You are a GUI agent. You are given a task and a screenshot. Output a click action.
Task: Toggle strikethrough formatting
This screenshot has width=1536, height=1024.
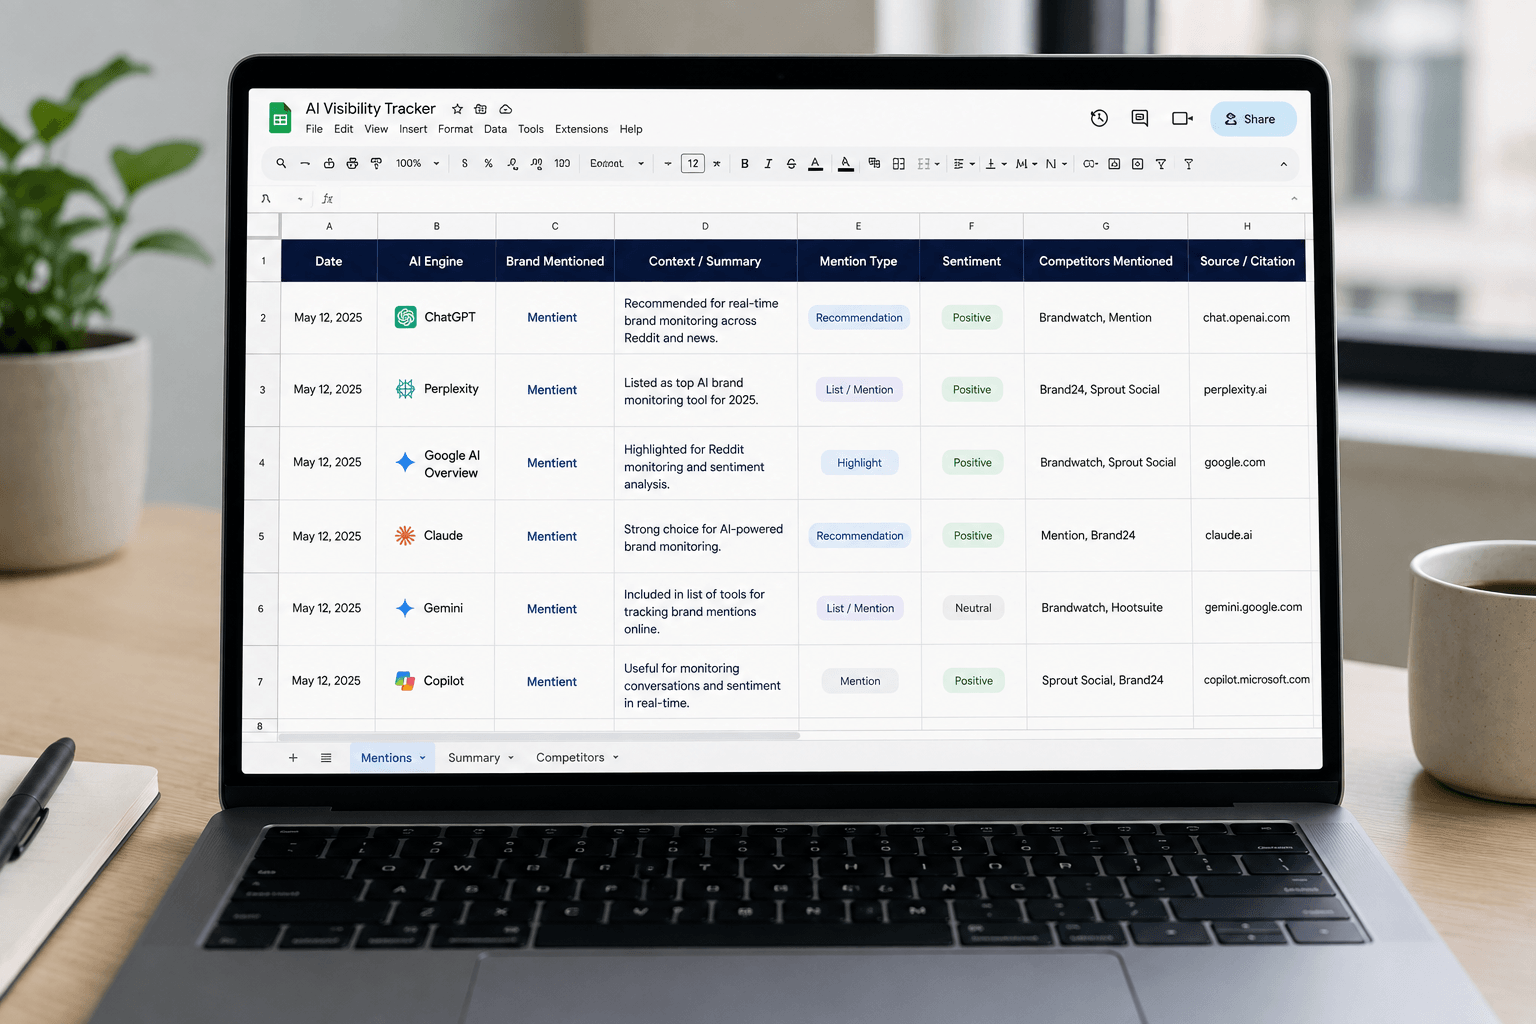(x=791, y=163)
